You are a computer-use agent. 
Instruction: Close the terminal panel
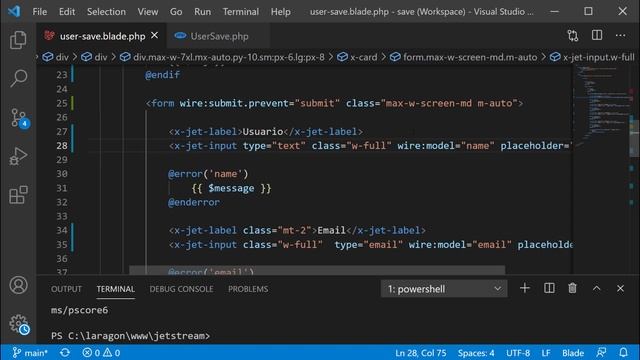coord(620,288)
